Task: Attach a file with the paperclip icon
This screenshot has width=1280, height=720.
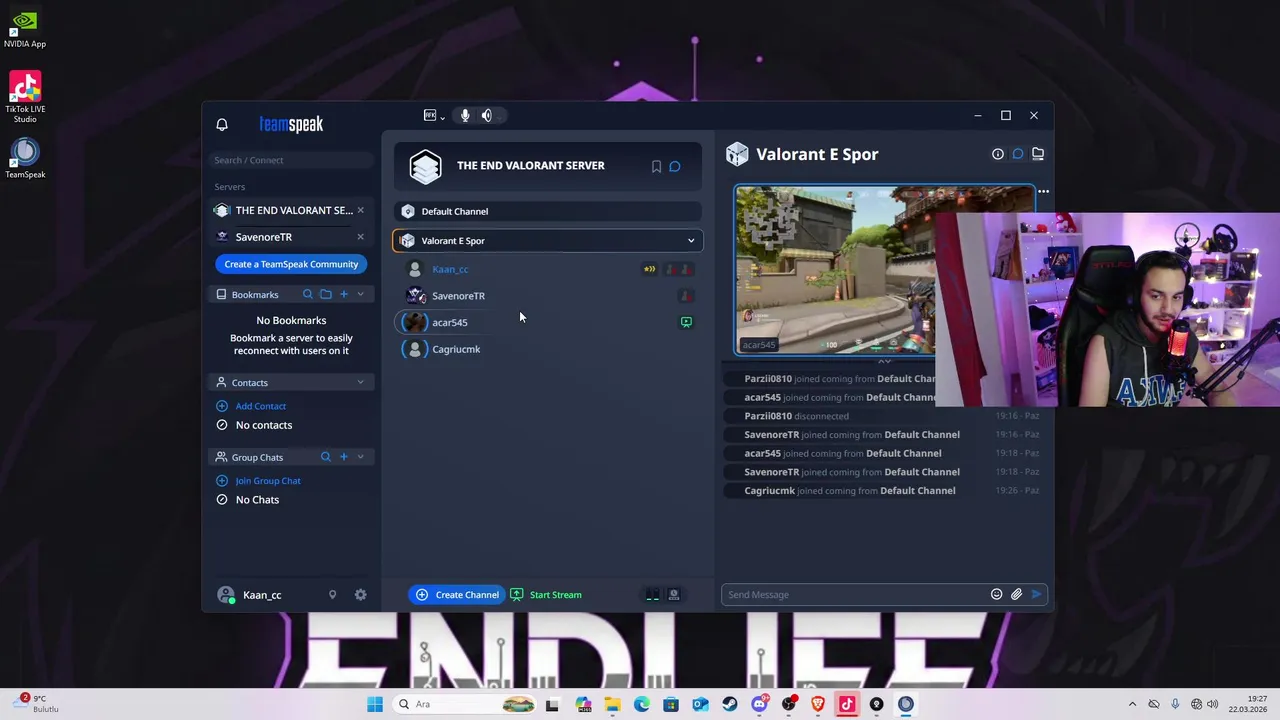Action: coord(1016,595)
